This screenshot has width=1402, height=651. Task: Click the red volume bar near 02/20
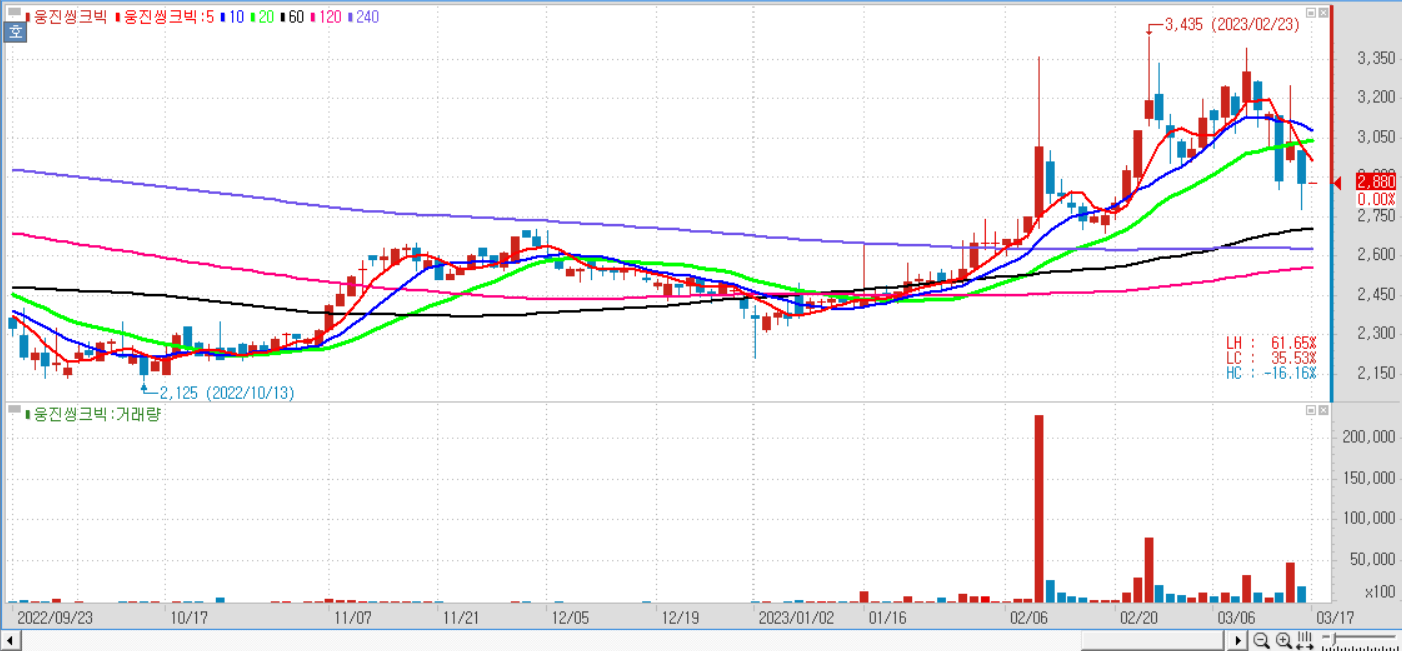click(1149, 570)
